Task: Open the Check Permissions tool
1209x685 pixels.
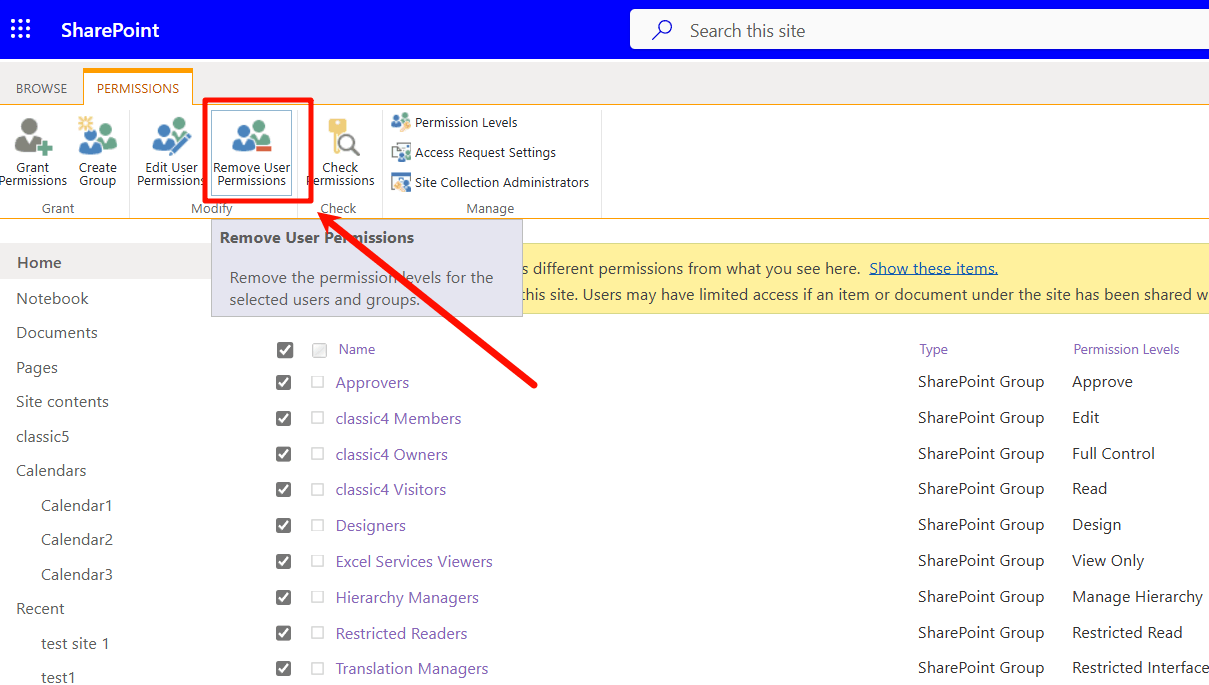Action: 340,152
